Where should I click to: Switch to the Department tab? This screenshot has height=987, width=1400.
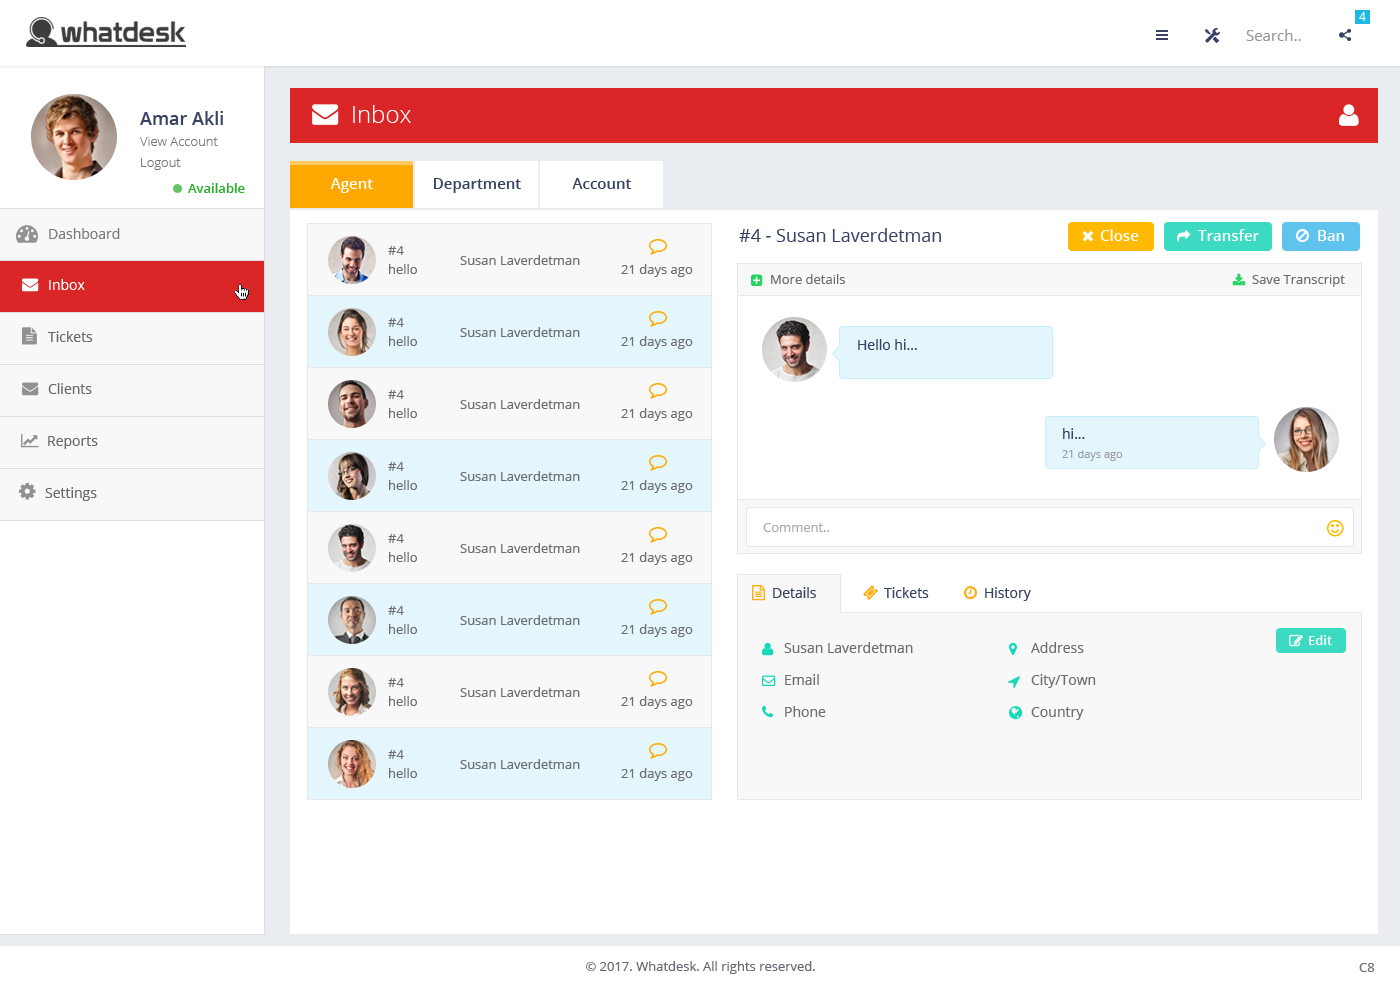476,184
